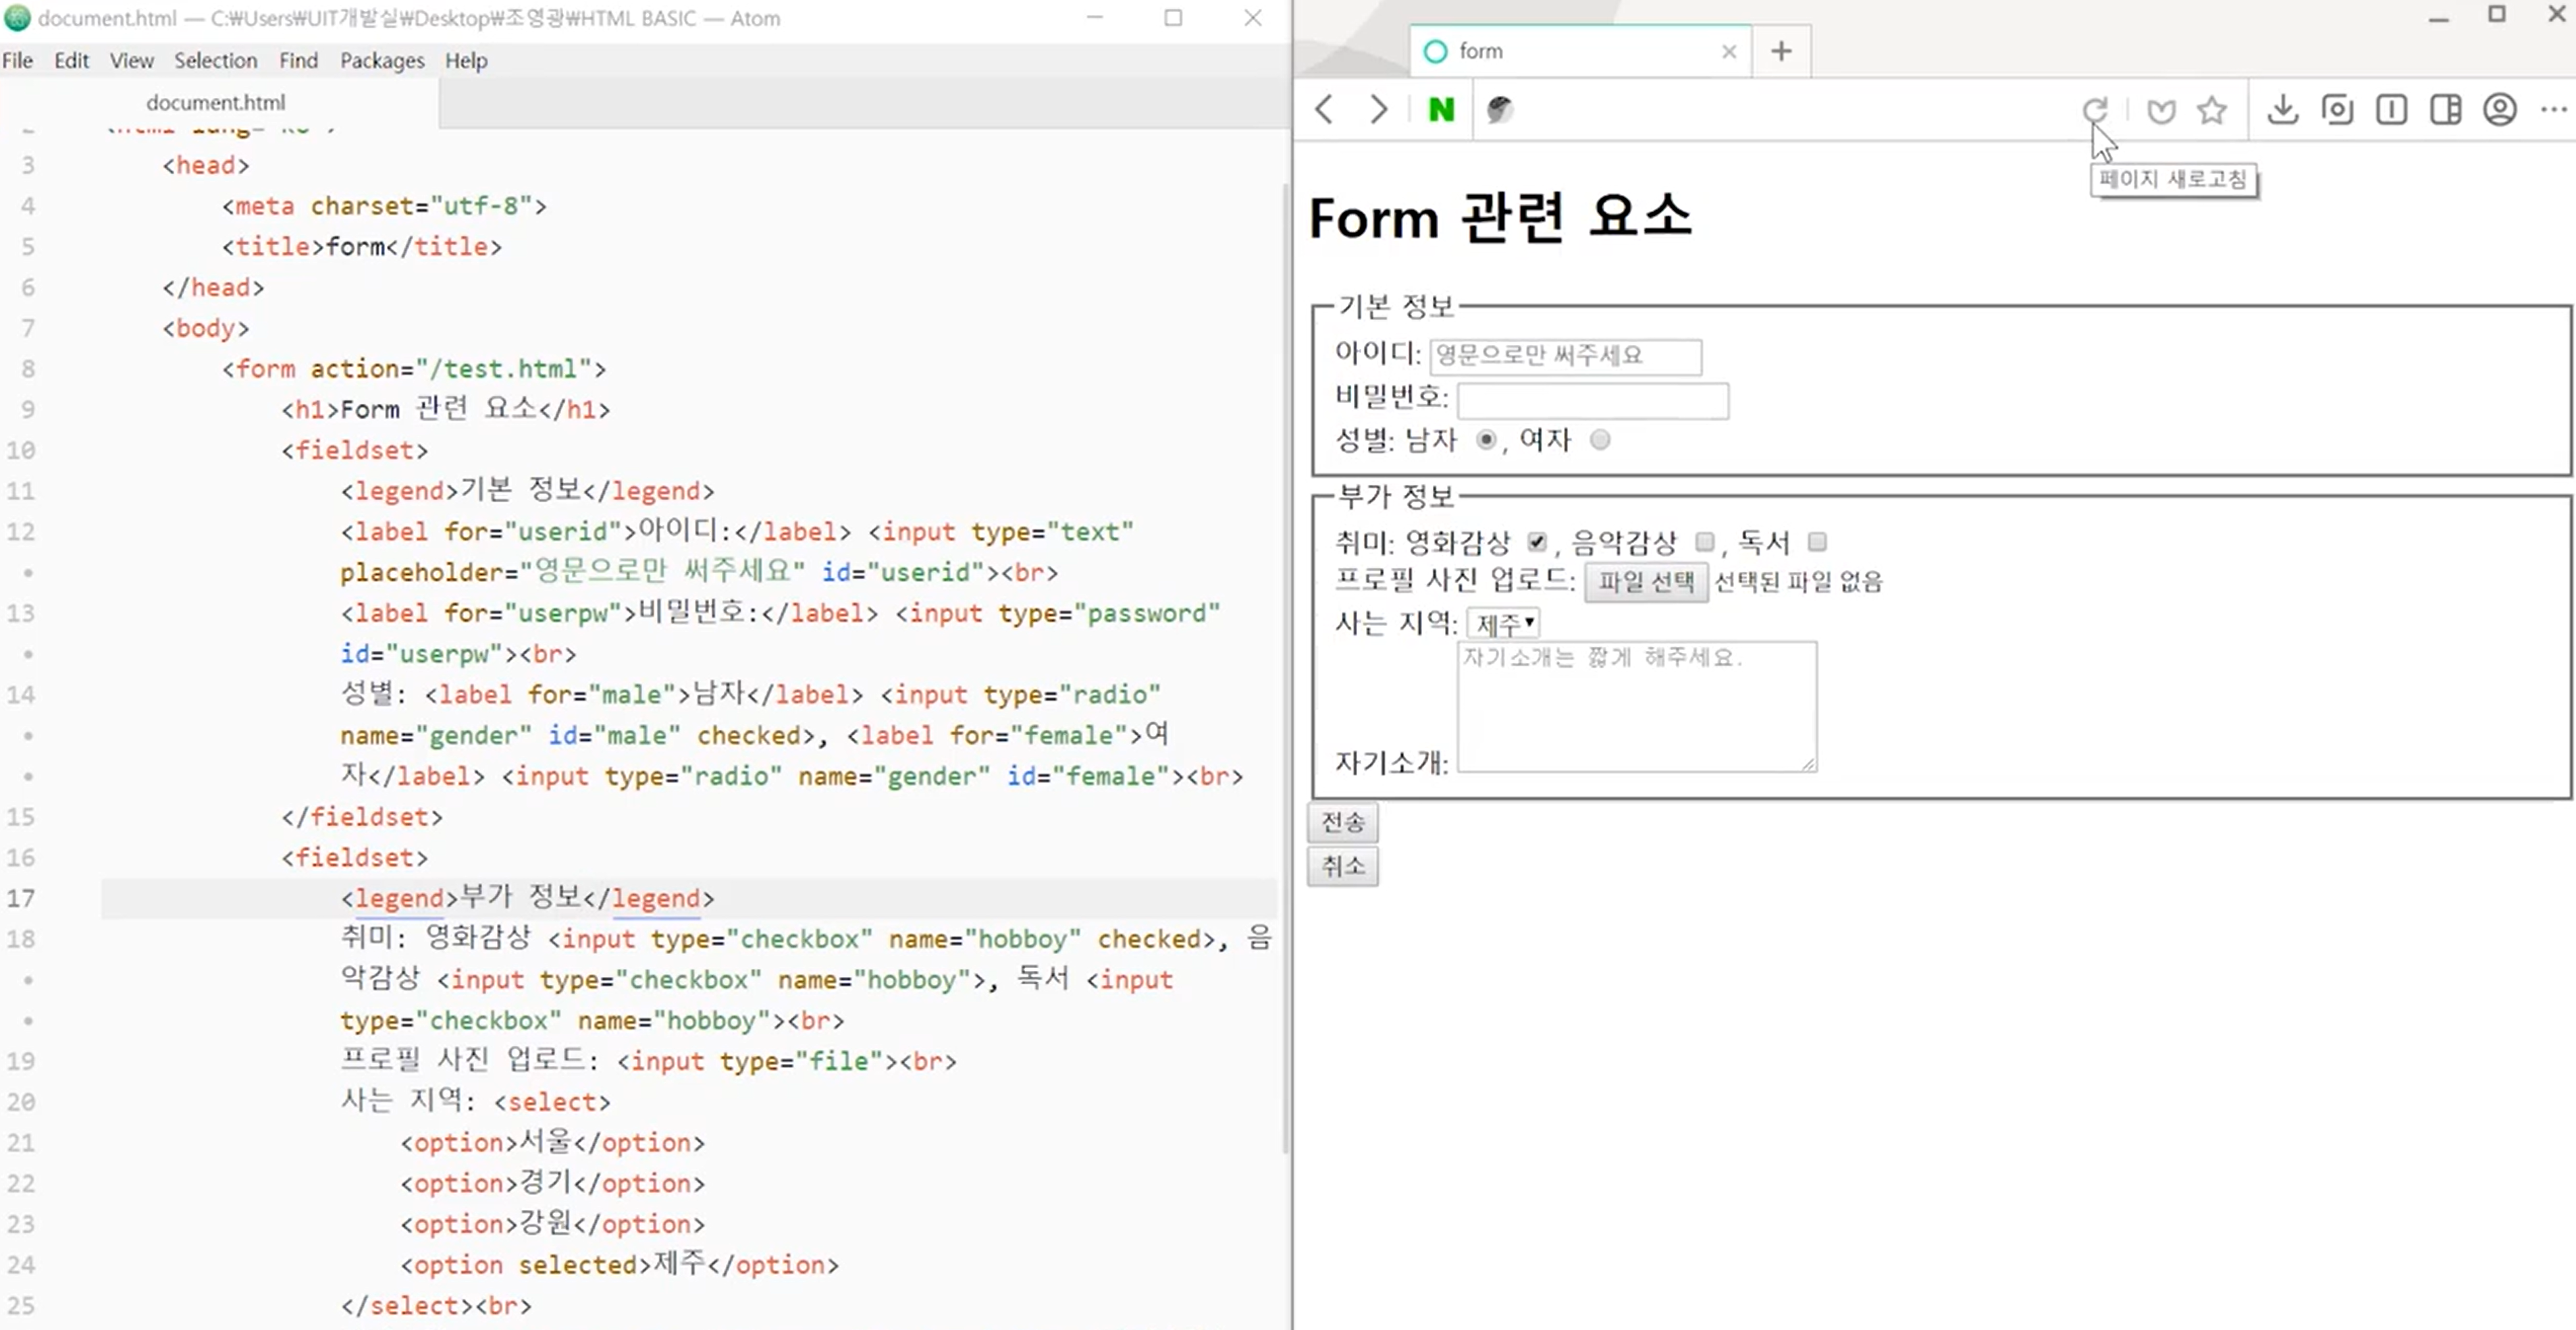Open the green Naver N home icon
Viewport: 2576px width, 1330px height.
(x=1441, y=109)
